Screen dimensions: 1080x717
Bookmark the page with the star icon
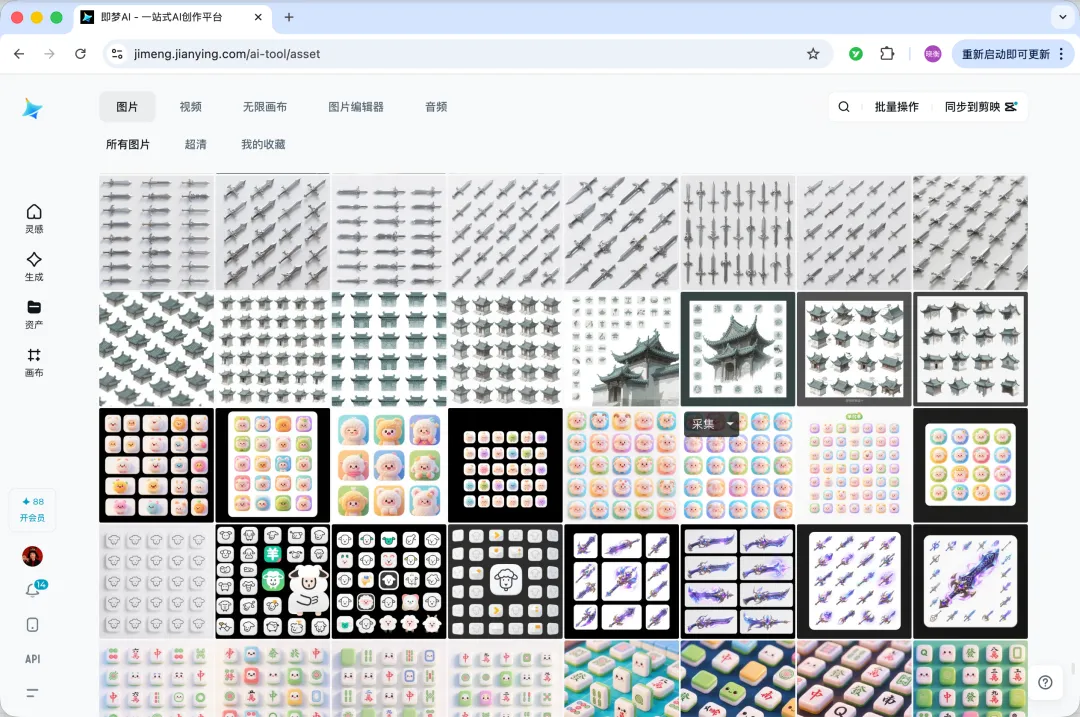[813, 54]
